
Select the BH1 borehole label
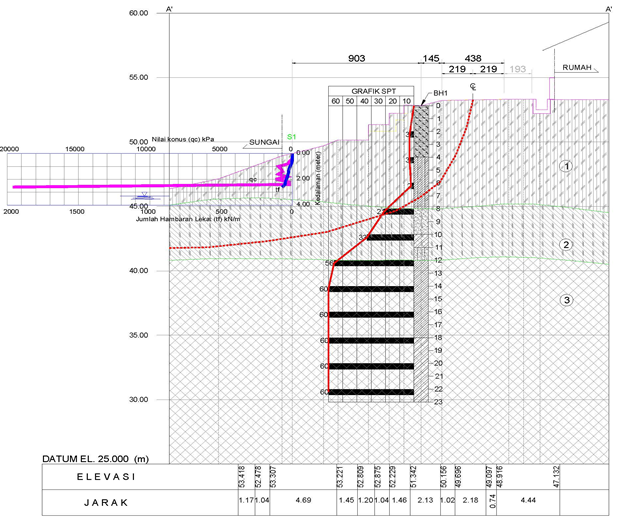[440, 94]
